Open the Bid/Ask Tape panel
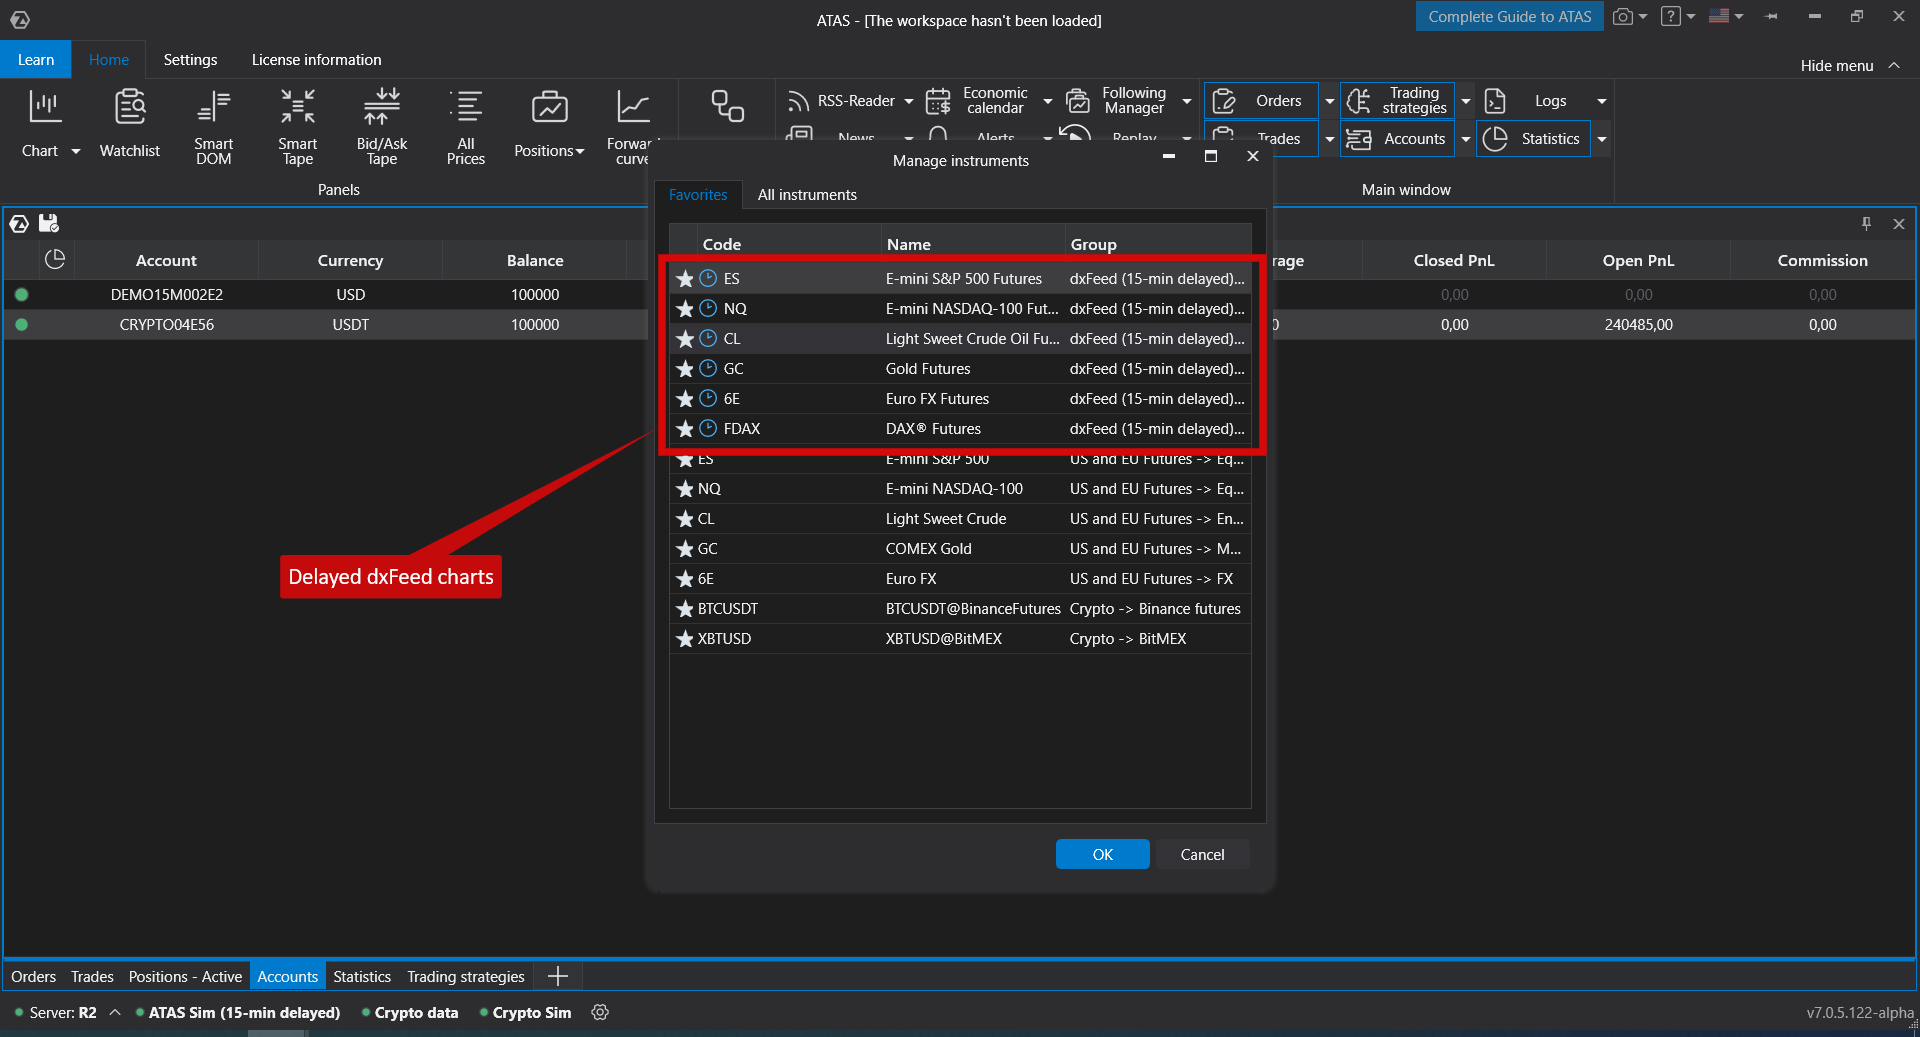Screen dimensions: 1920x1037 381,126
